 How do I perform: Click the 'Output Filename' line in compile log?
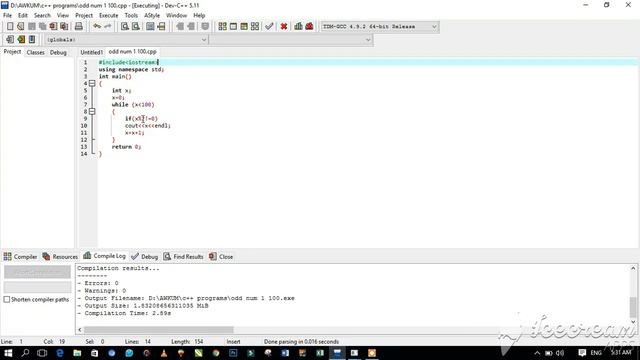186,298
